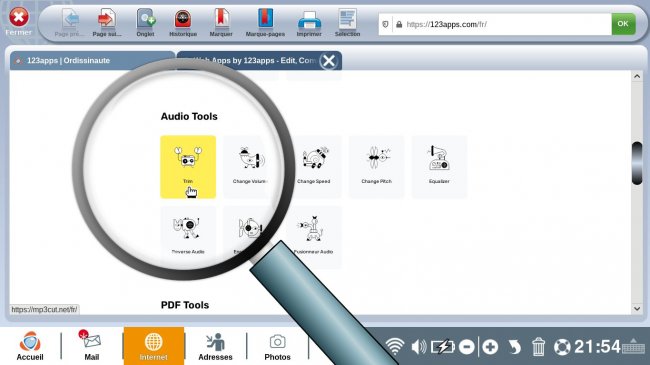650x365 pixels.
Task: Open the Change Pitch tool
Action: pyautogui.click(x=376, y=167)
